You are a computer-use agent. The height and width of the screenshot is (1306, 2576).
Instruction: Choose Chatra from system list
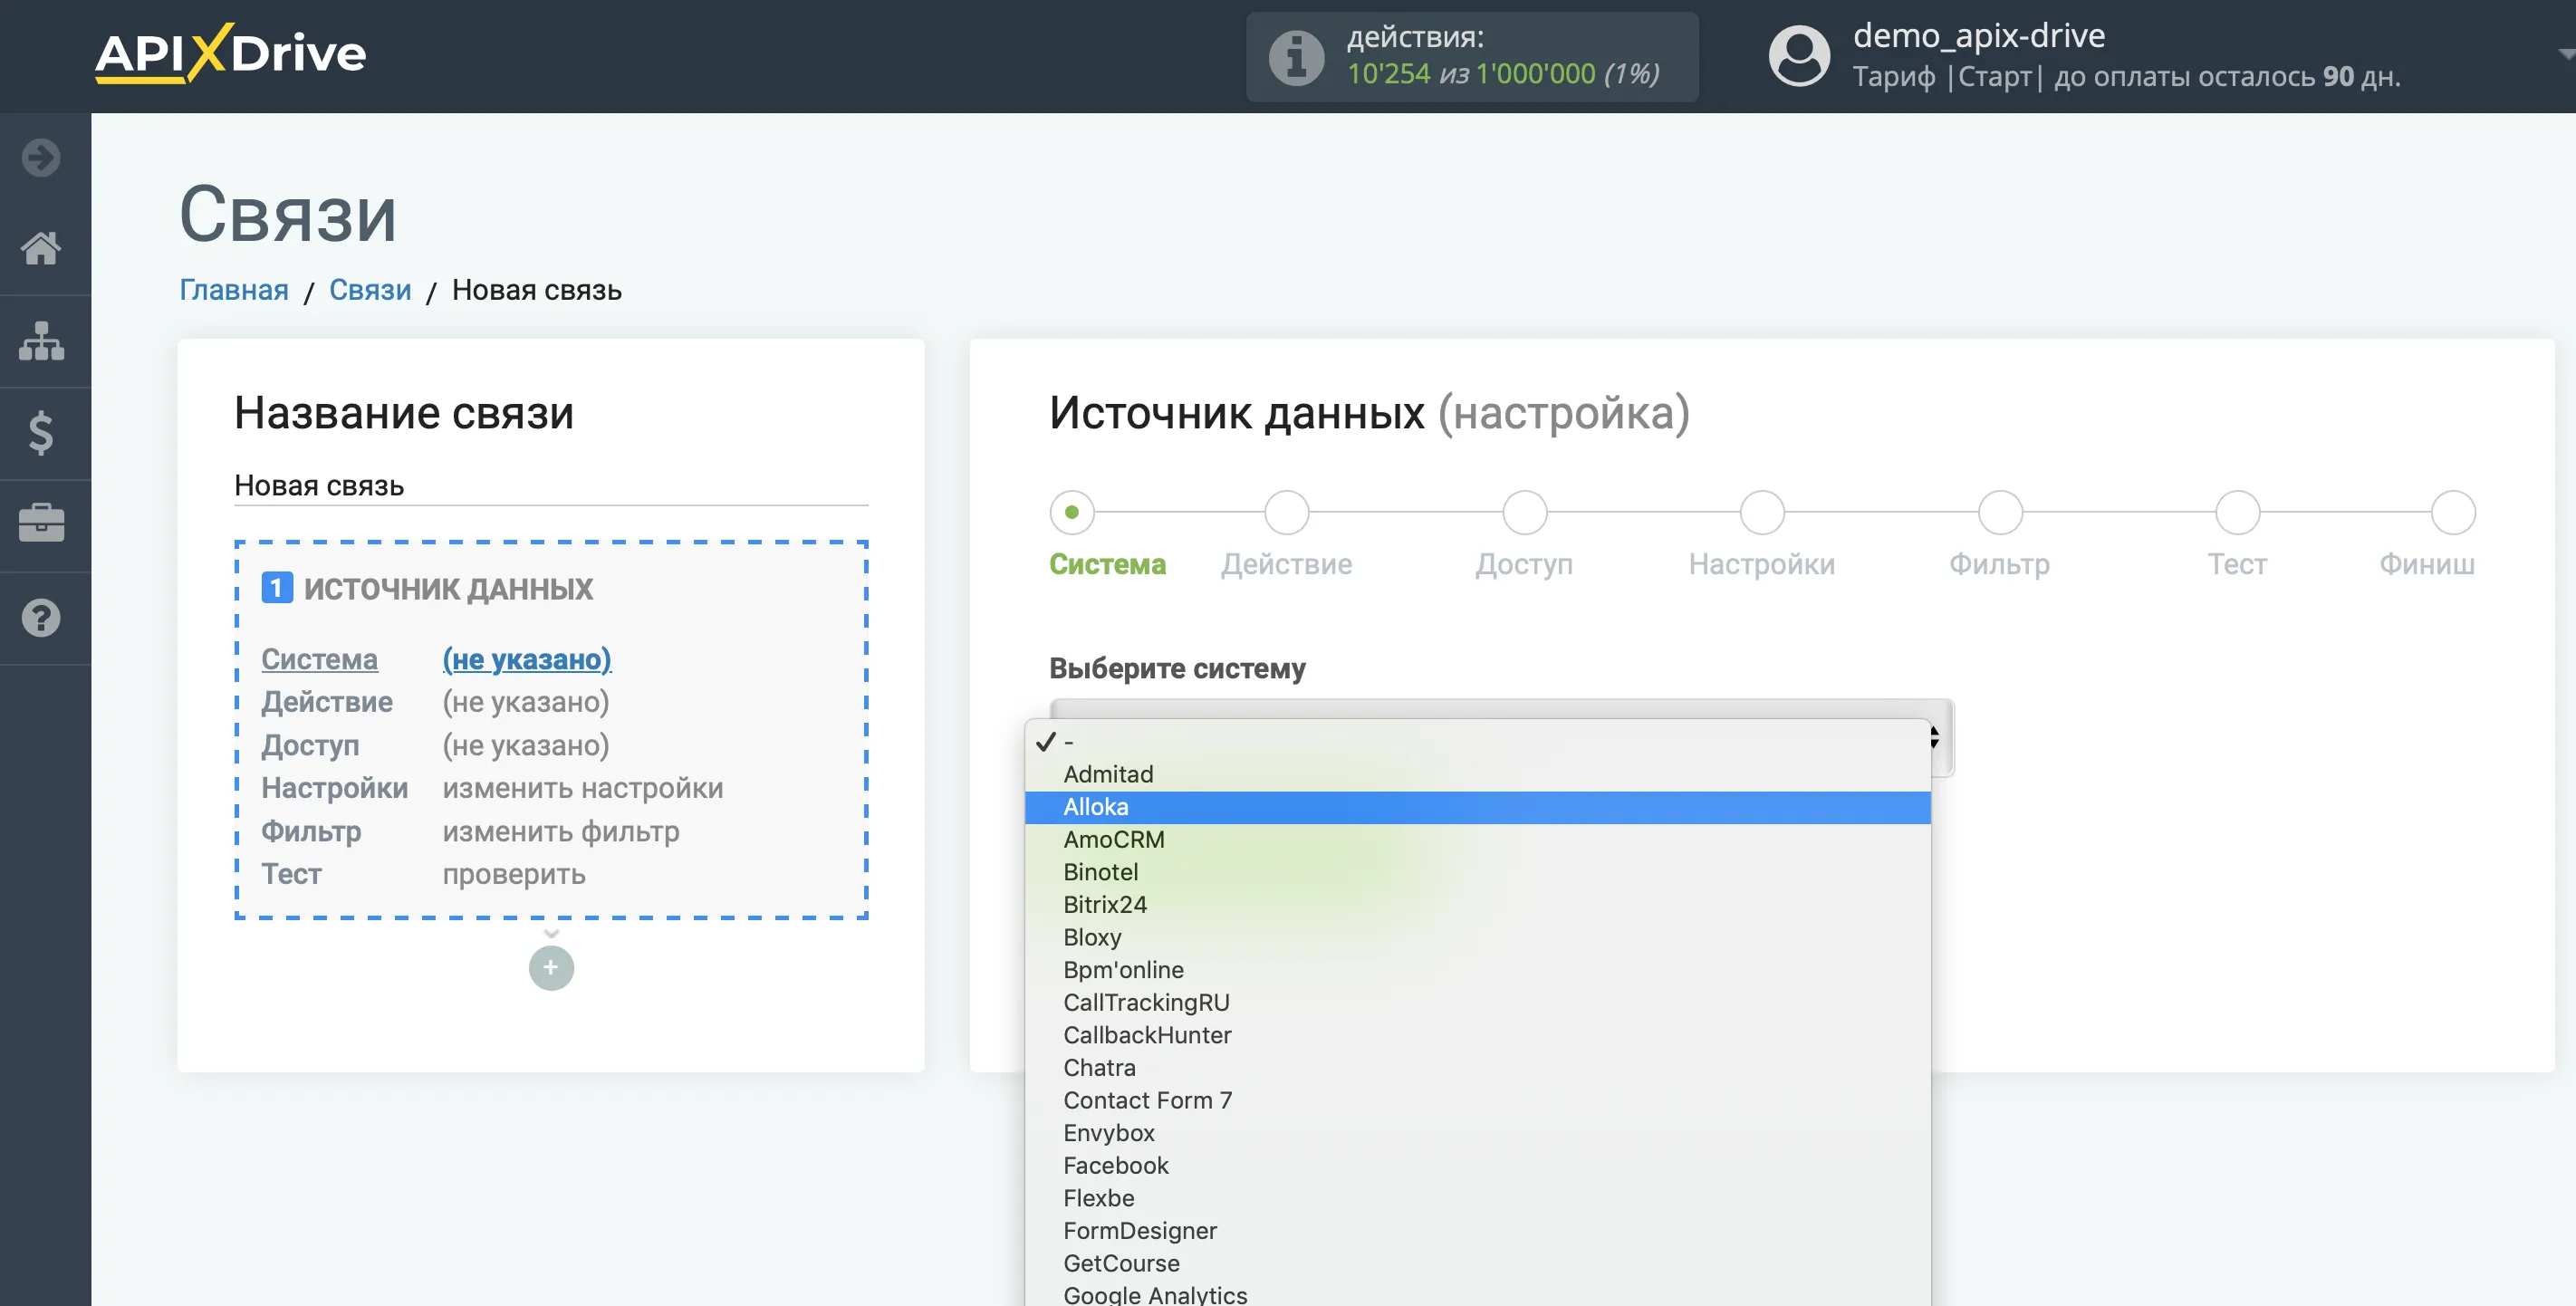[x=1477, y=1068]
